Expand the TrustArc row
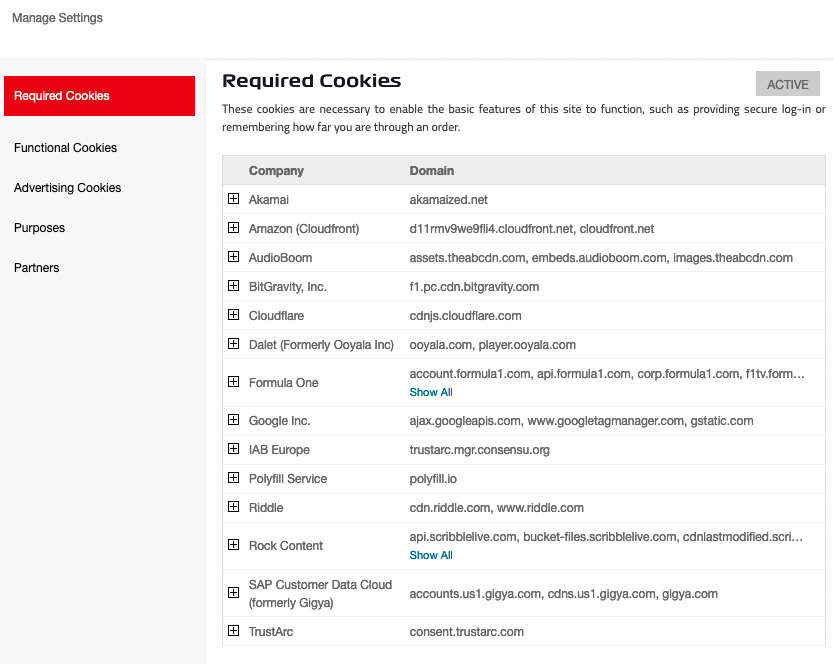Image resolution: width=834 pixels, height=664 pixels. pyautogui.click(x=234, y=631)
